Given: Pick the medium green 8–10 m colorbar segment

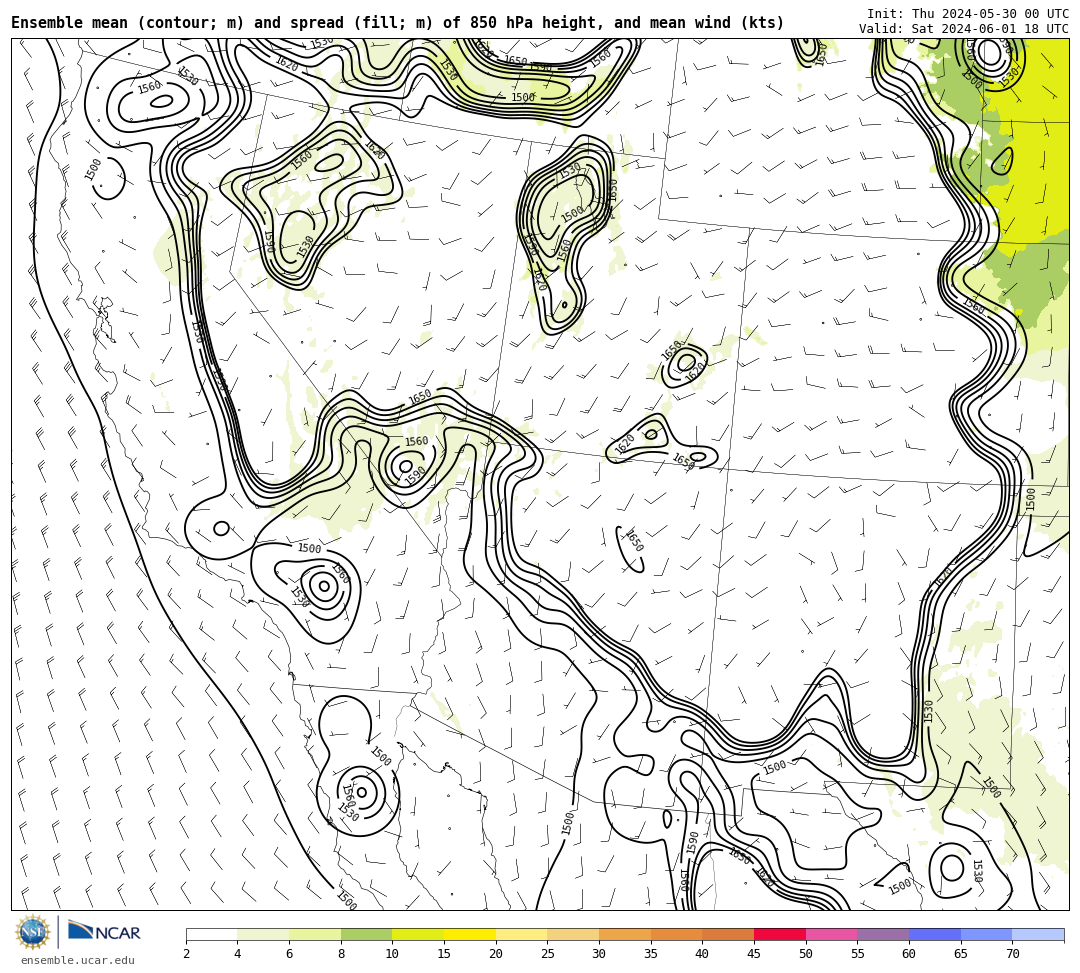Looking at the screenshot, I should (366, 934).
